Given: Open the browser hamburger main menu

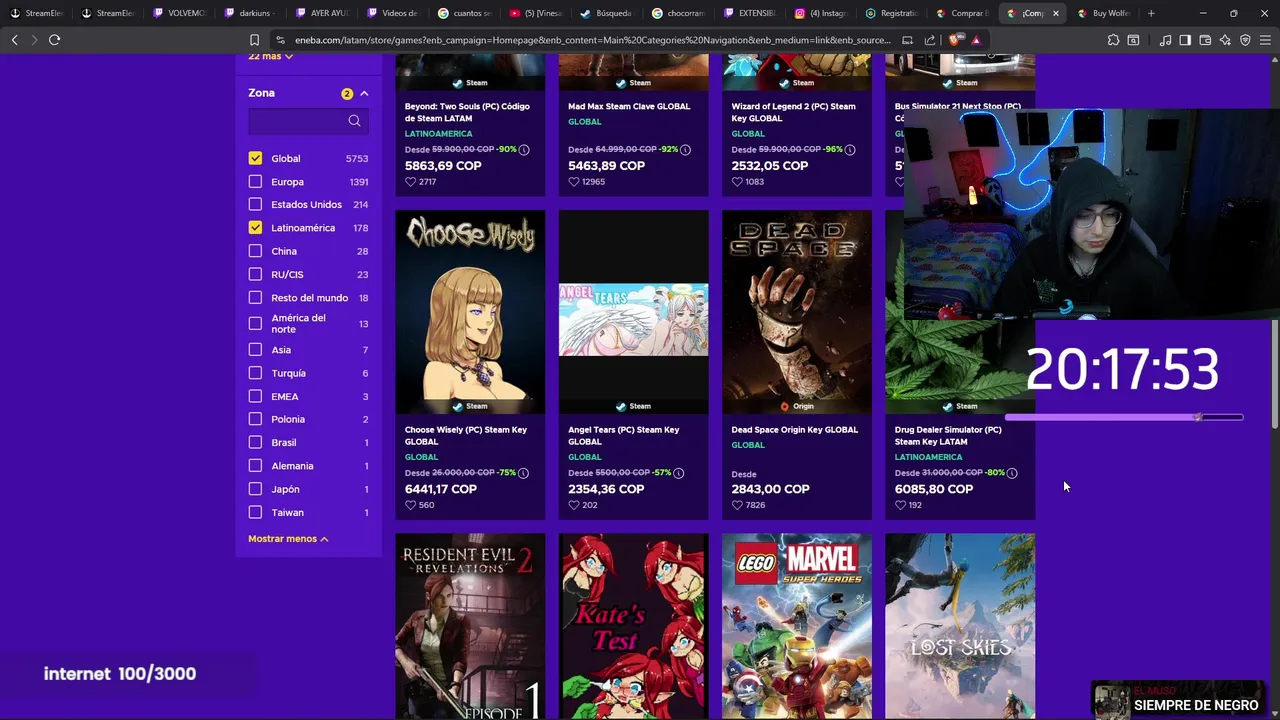Looking at the screenshot, I should point(1265,40).
